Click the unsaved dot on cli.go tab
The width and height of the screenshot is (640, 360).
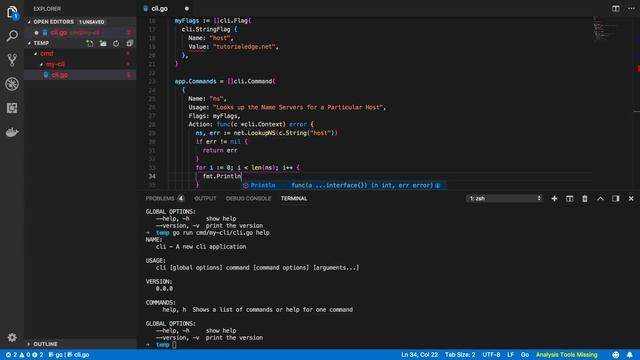187,9
